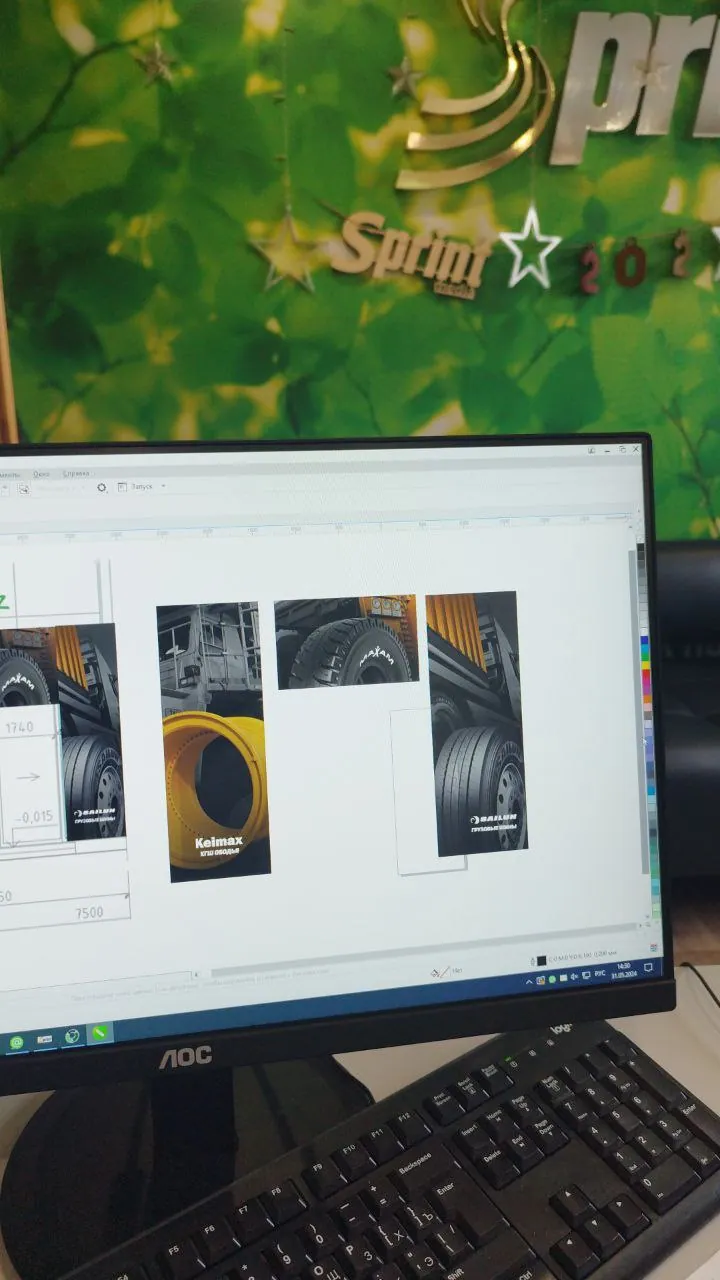This screenshot has height=1280, width=720.
Task: Select the tall Sailun tire banner at right
Action: (x=477, y=723)
